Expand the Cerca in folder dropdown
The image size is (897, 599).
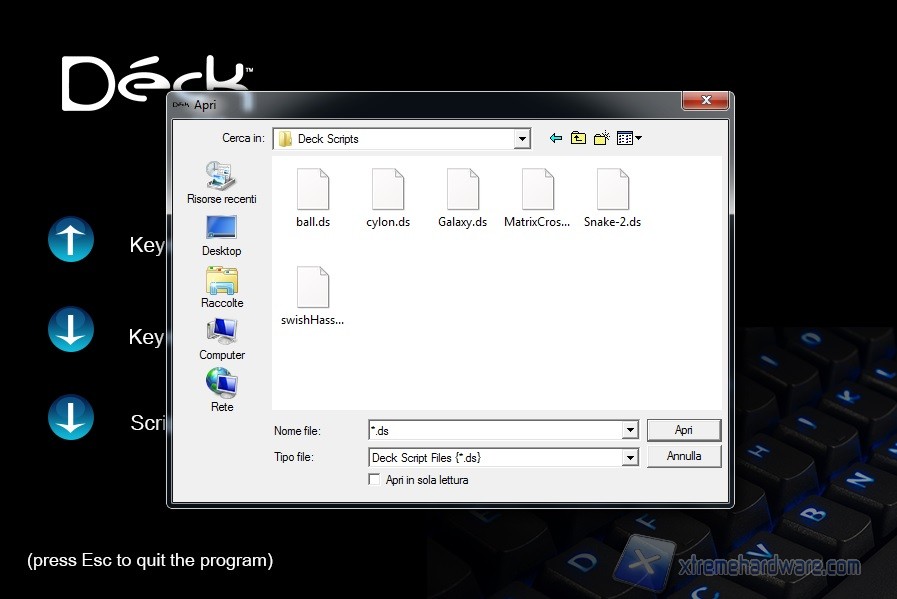(522, 139)
